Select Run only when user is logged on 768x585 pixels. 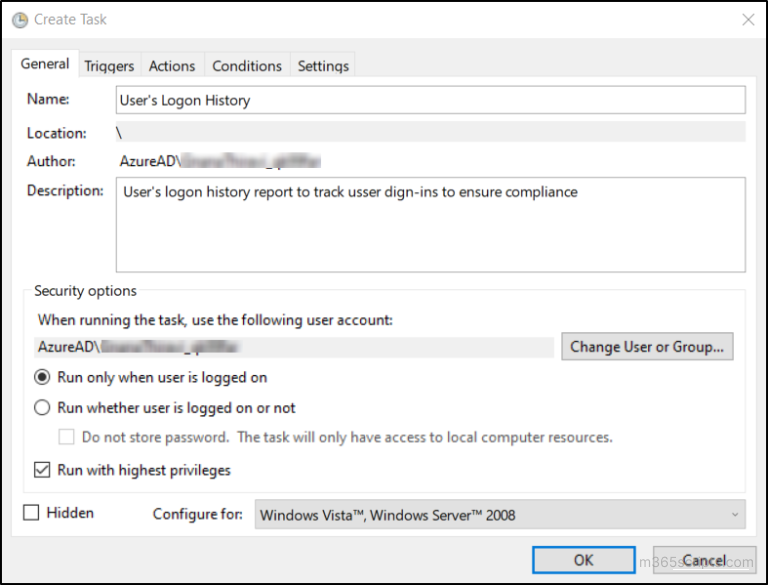42,378
